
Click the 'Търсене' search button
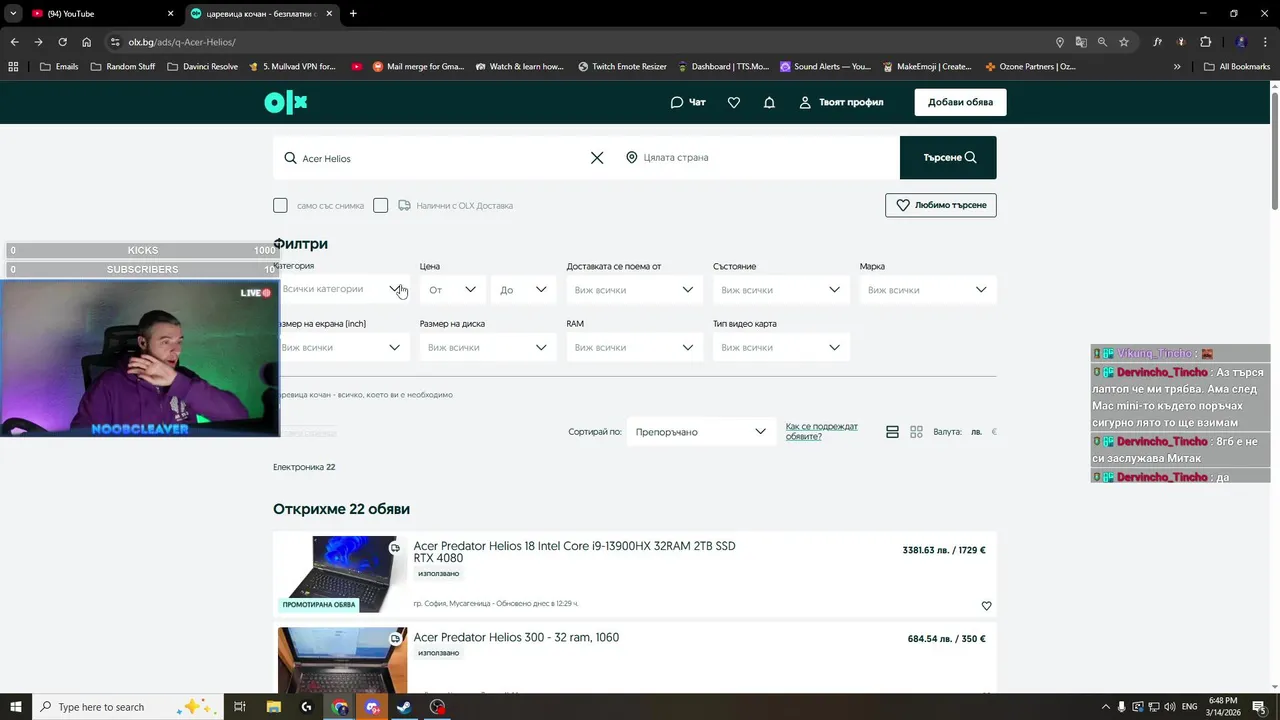coord(948,157)
